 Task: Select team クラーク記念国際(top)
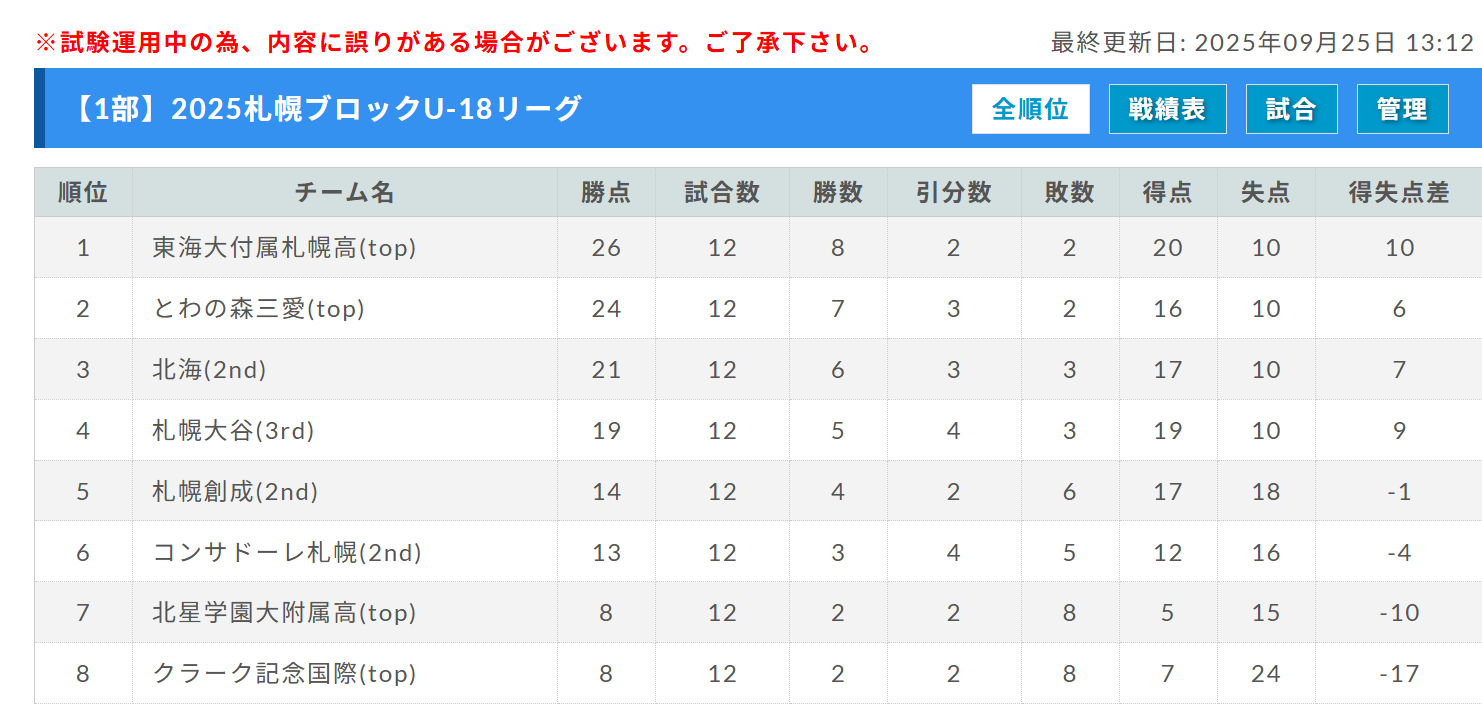(x=284, y=674)
